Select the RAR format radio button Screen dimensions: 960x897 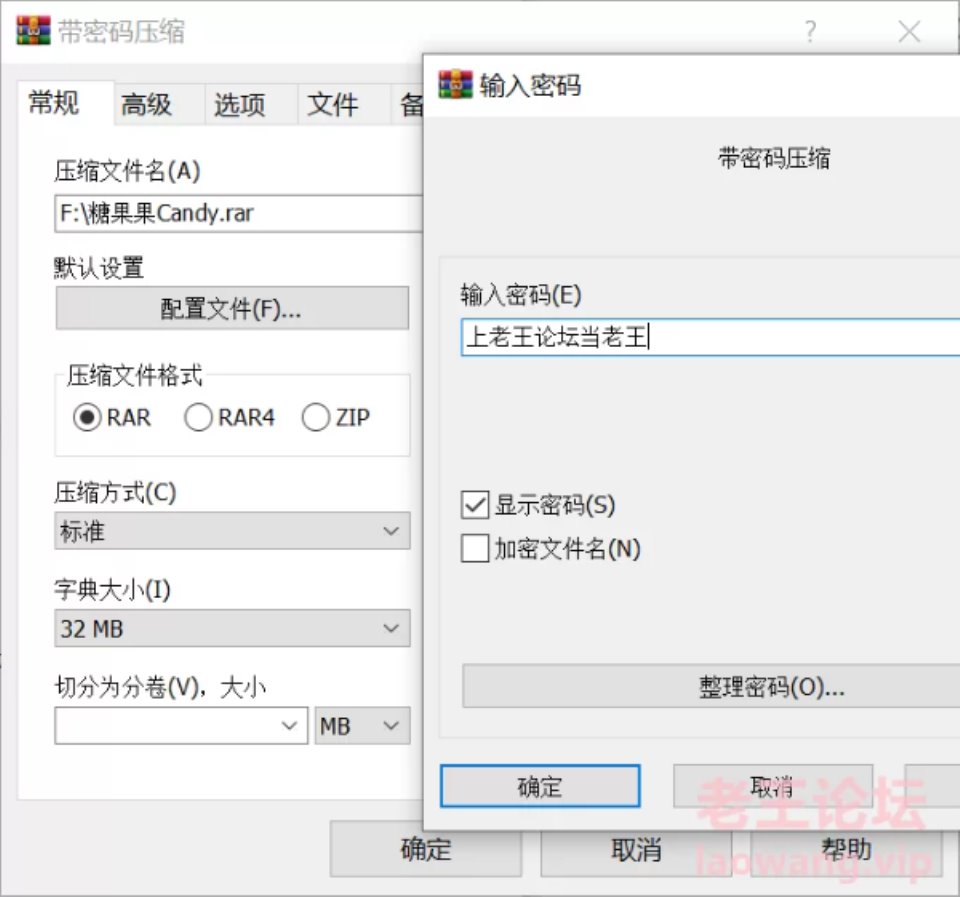(87, 418)
